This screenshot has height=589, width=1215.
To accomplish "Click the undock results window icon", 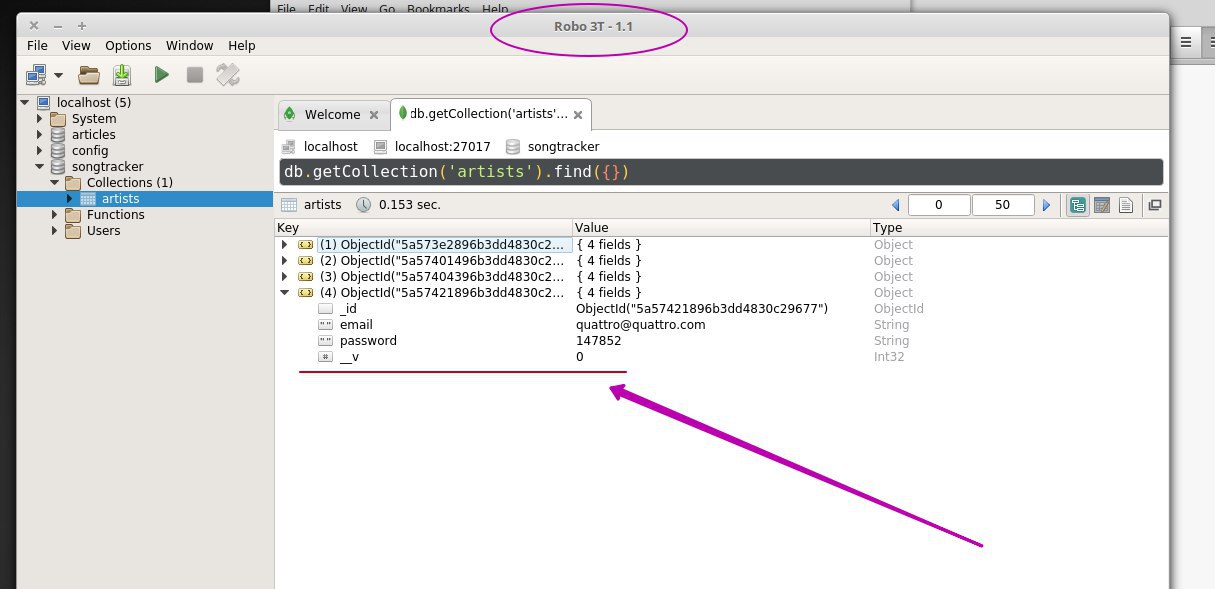I will 1155,205.
